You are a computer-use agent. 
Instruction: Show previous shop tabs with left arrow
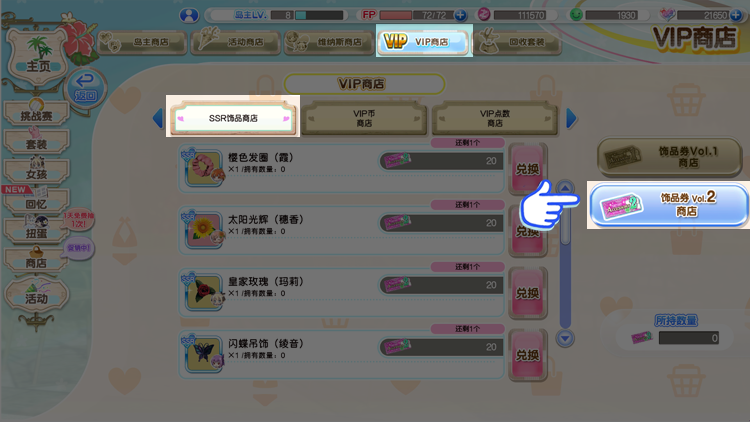tap(158, 118)
